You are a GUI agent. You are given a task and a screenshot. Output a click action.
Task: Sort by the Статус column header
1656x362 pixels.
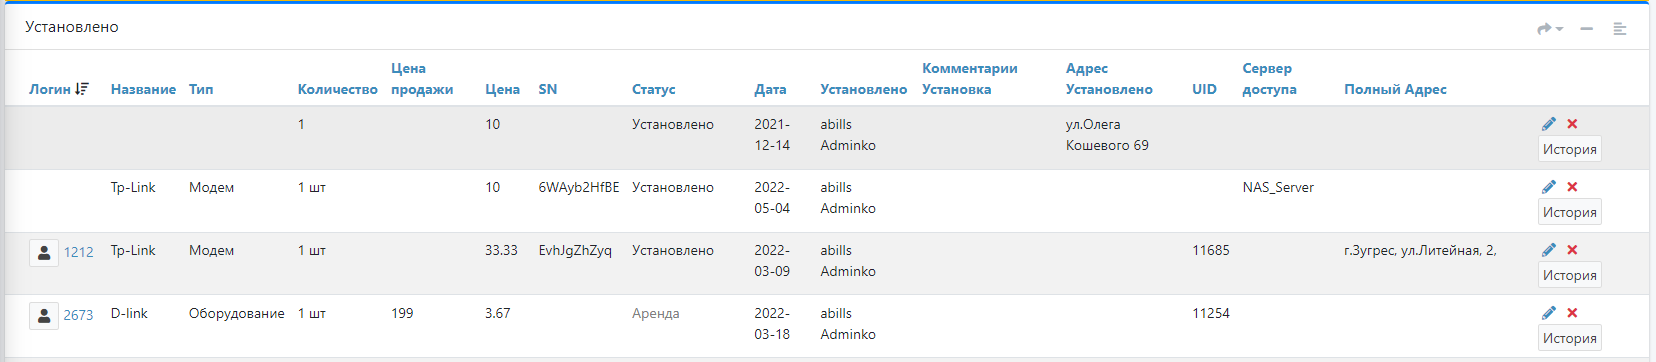(x=654, y=89)
